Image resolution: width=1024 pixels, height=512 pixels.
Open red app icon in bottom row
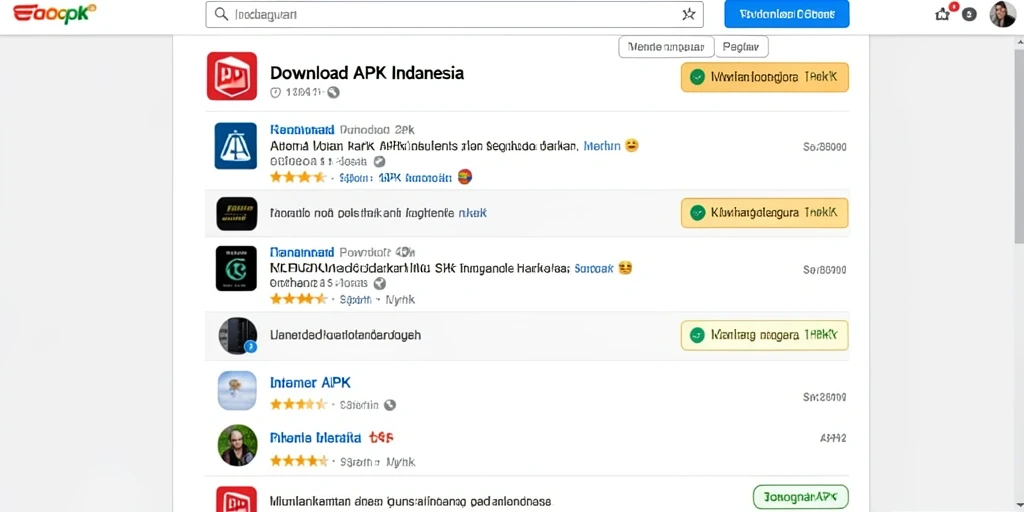[x=236, y=499]
